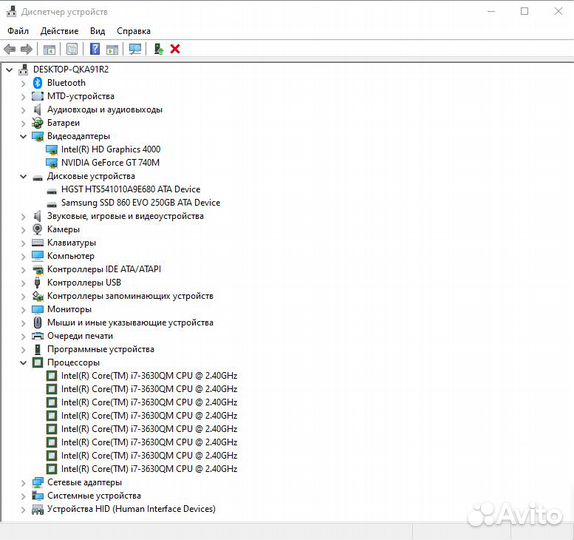Click the Сетевые адаптеры network icon
This screenshot has height=540, width=574.
tap(37, 483)
